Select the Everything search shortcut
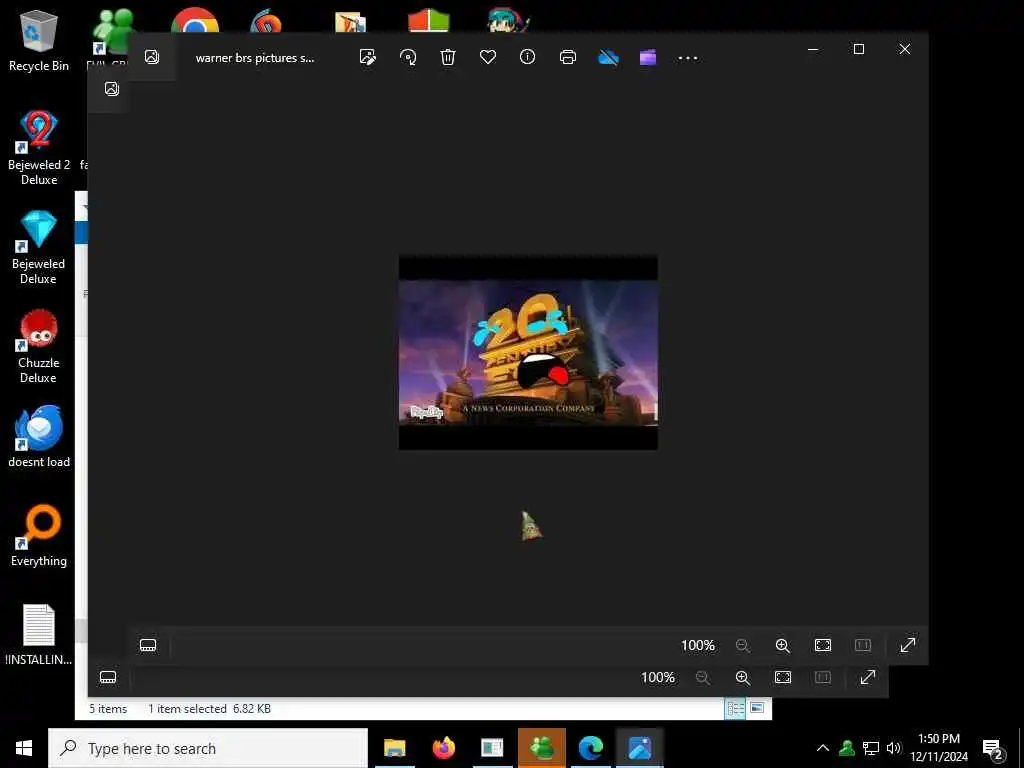 click(39, 536)
